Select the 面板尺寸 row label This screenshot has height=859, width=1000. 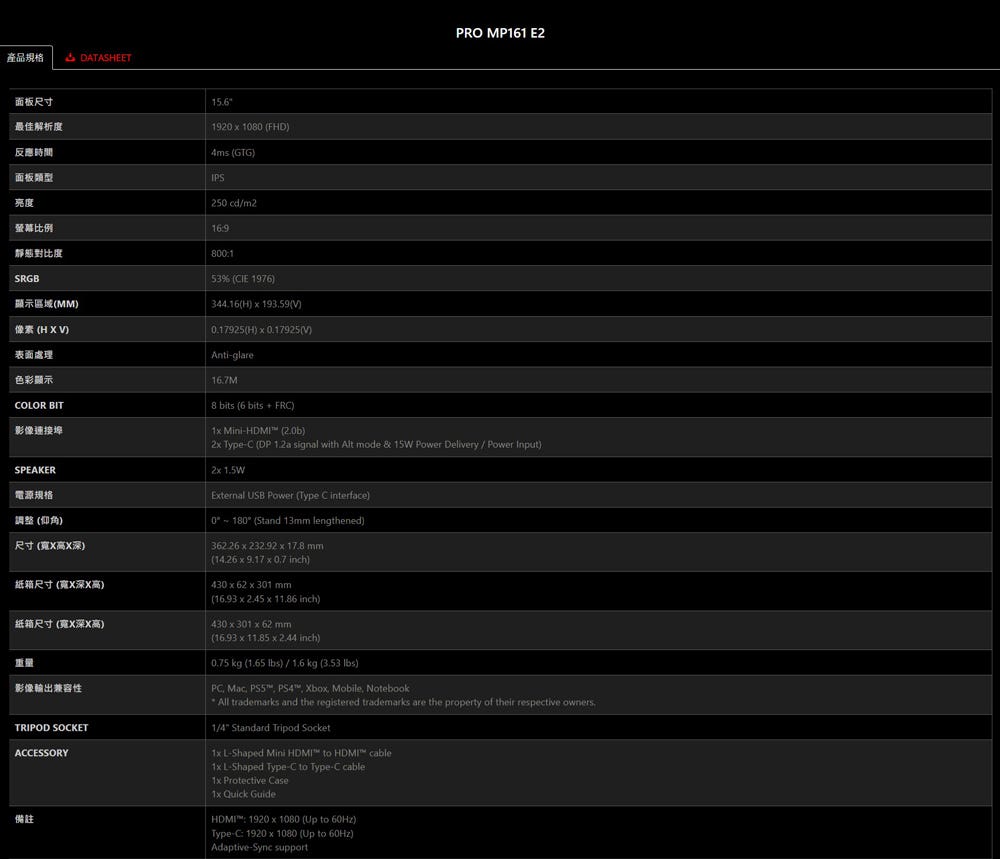pyautogui.click(x=34, y=101)
